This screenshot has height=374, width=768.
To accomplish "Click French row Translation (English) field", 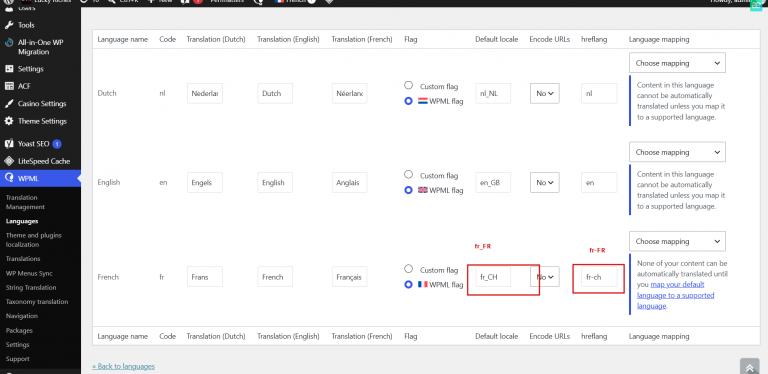I will pyautogui.click(x=275, y=277).
